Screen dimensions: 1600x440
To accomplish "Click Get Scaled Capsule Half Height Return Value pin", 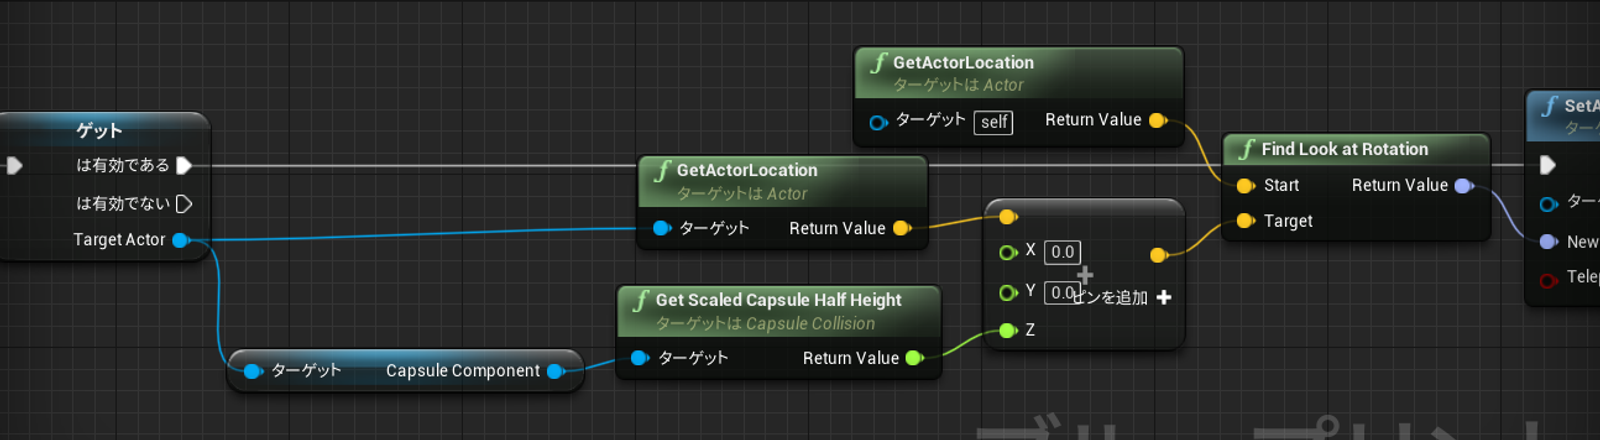I will tap(914, 358).
